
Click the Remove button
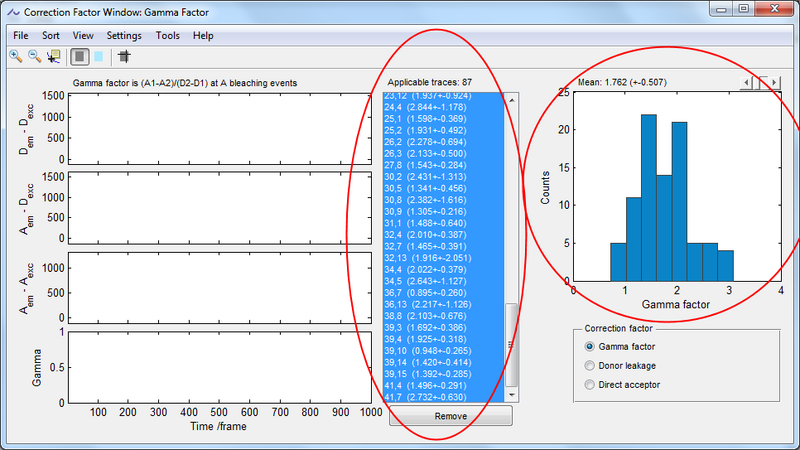[450, 415]
